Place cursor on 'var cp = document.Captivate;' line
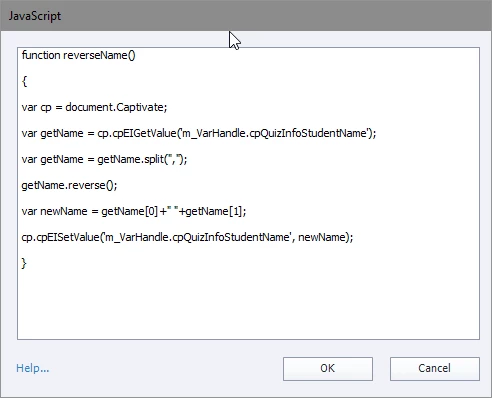Image resolution: width=492 pixels, height=398 pixels. click(x=94, y=107)
